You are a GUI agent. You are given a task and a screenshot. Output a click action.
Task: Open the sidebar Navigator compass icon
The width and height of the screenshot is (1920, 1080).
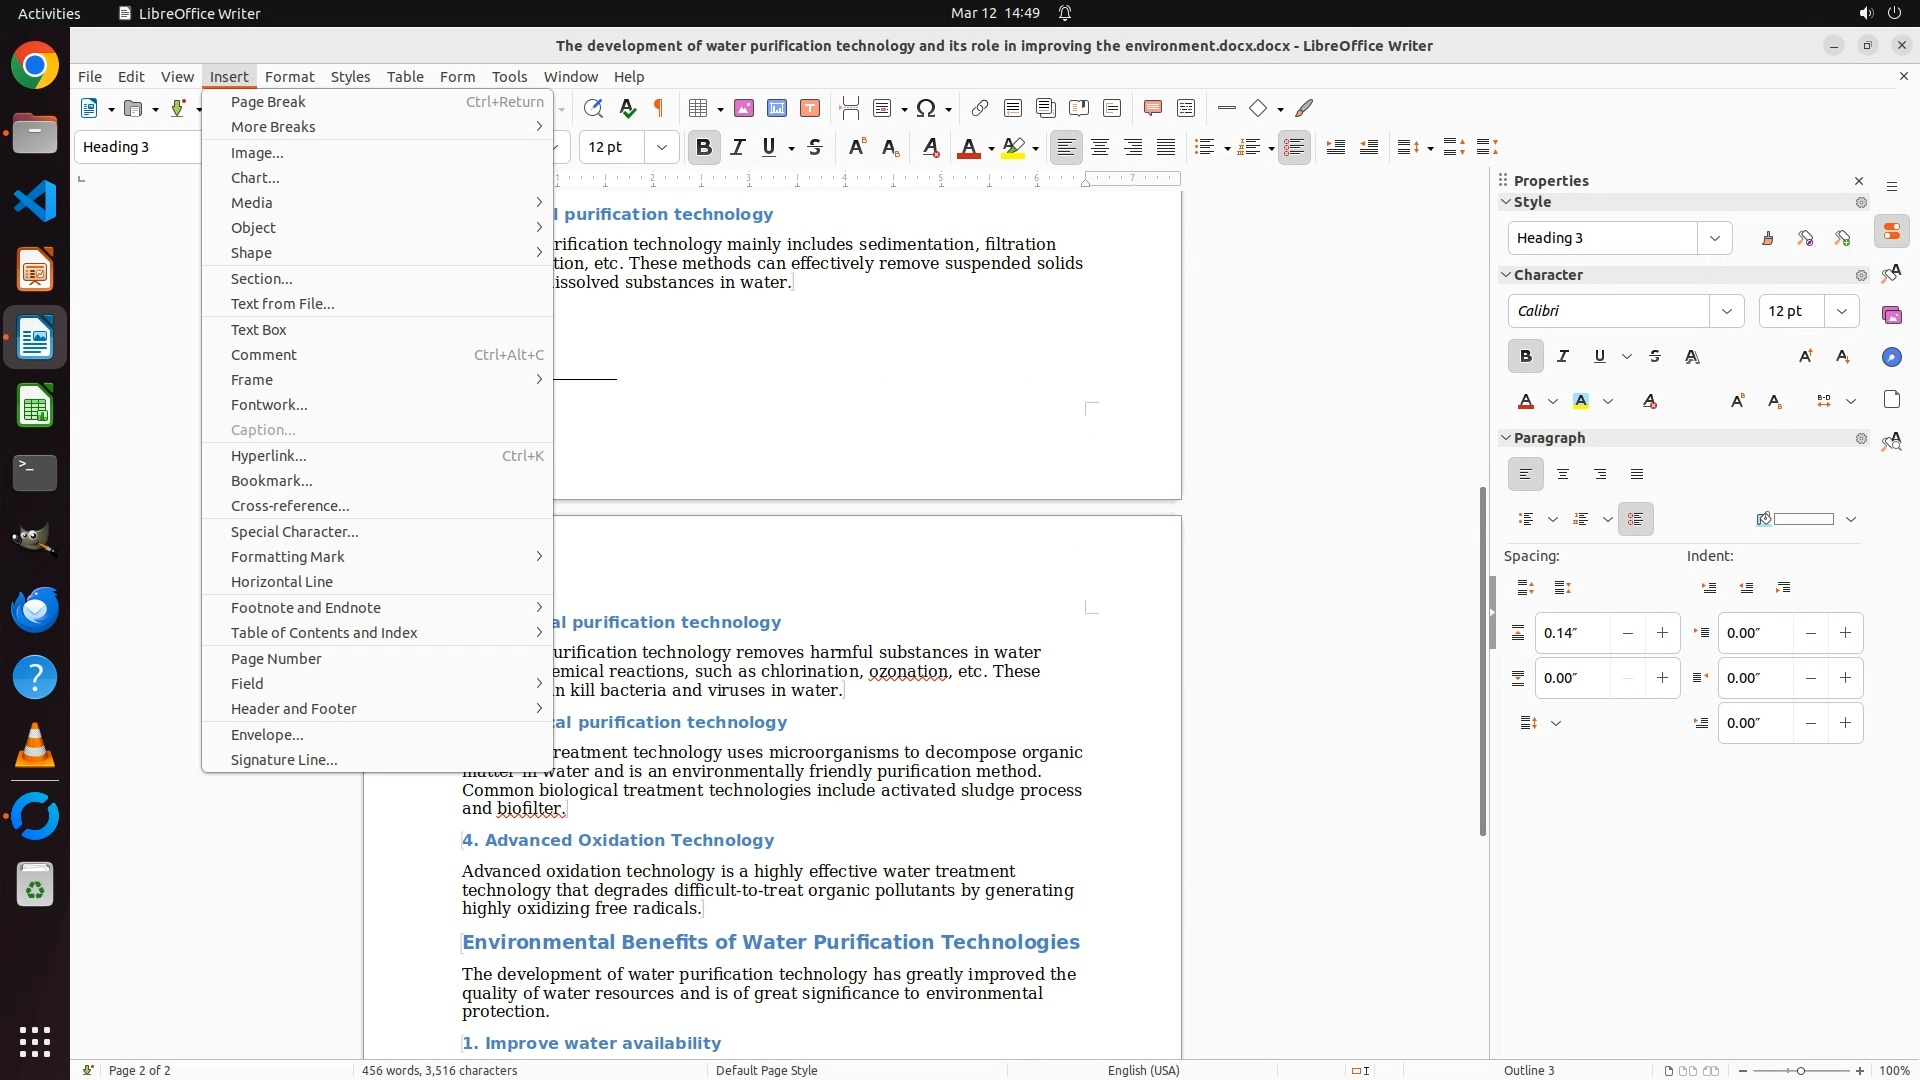click(1891, 357)
